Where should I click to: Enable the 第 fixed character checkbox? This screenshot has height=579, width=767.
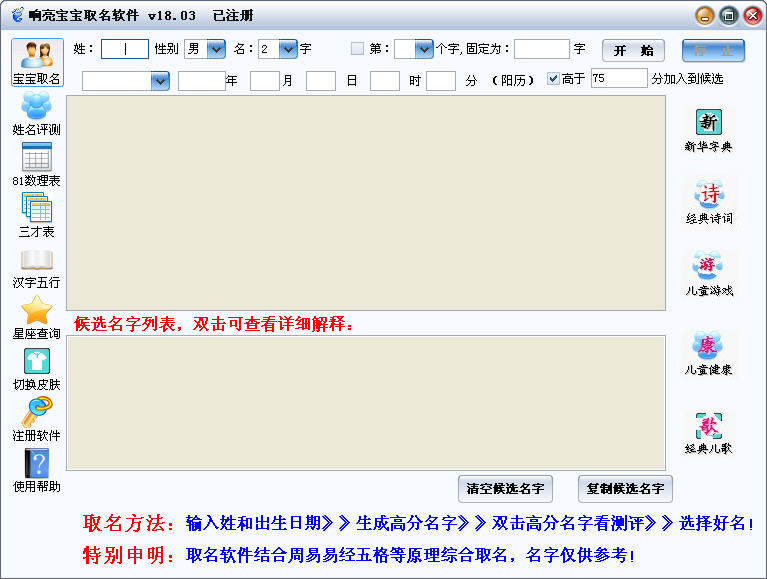tap(358, 49)
